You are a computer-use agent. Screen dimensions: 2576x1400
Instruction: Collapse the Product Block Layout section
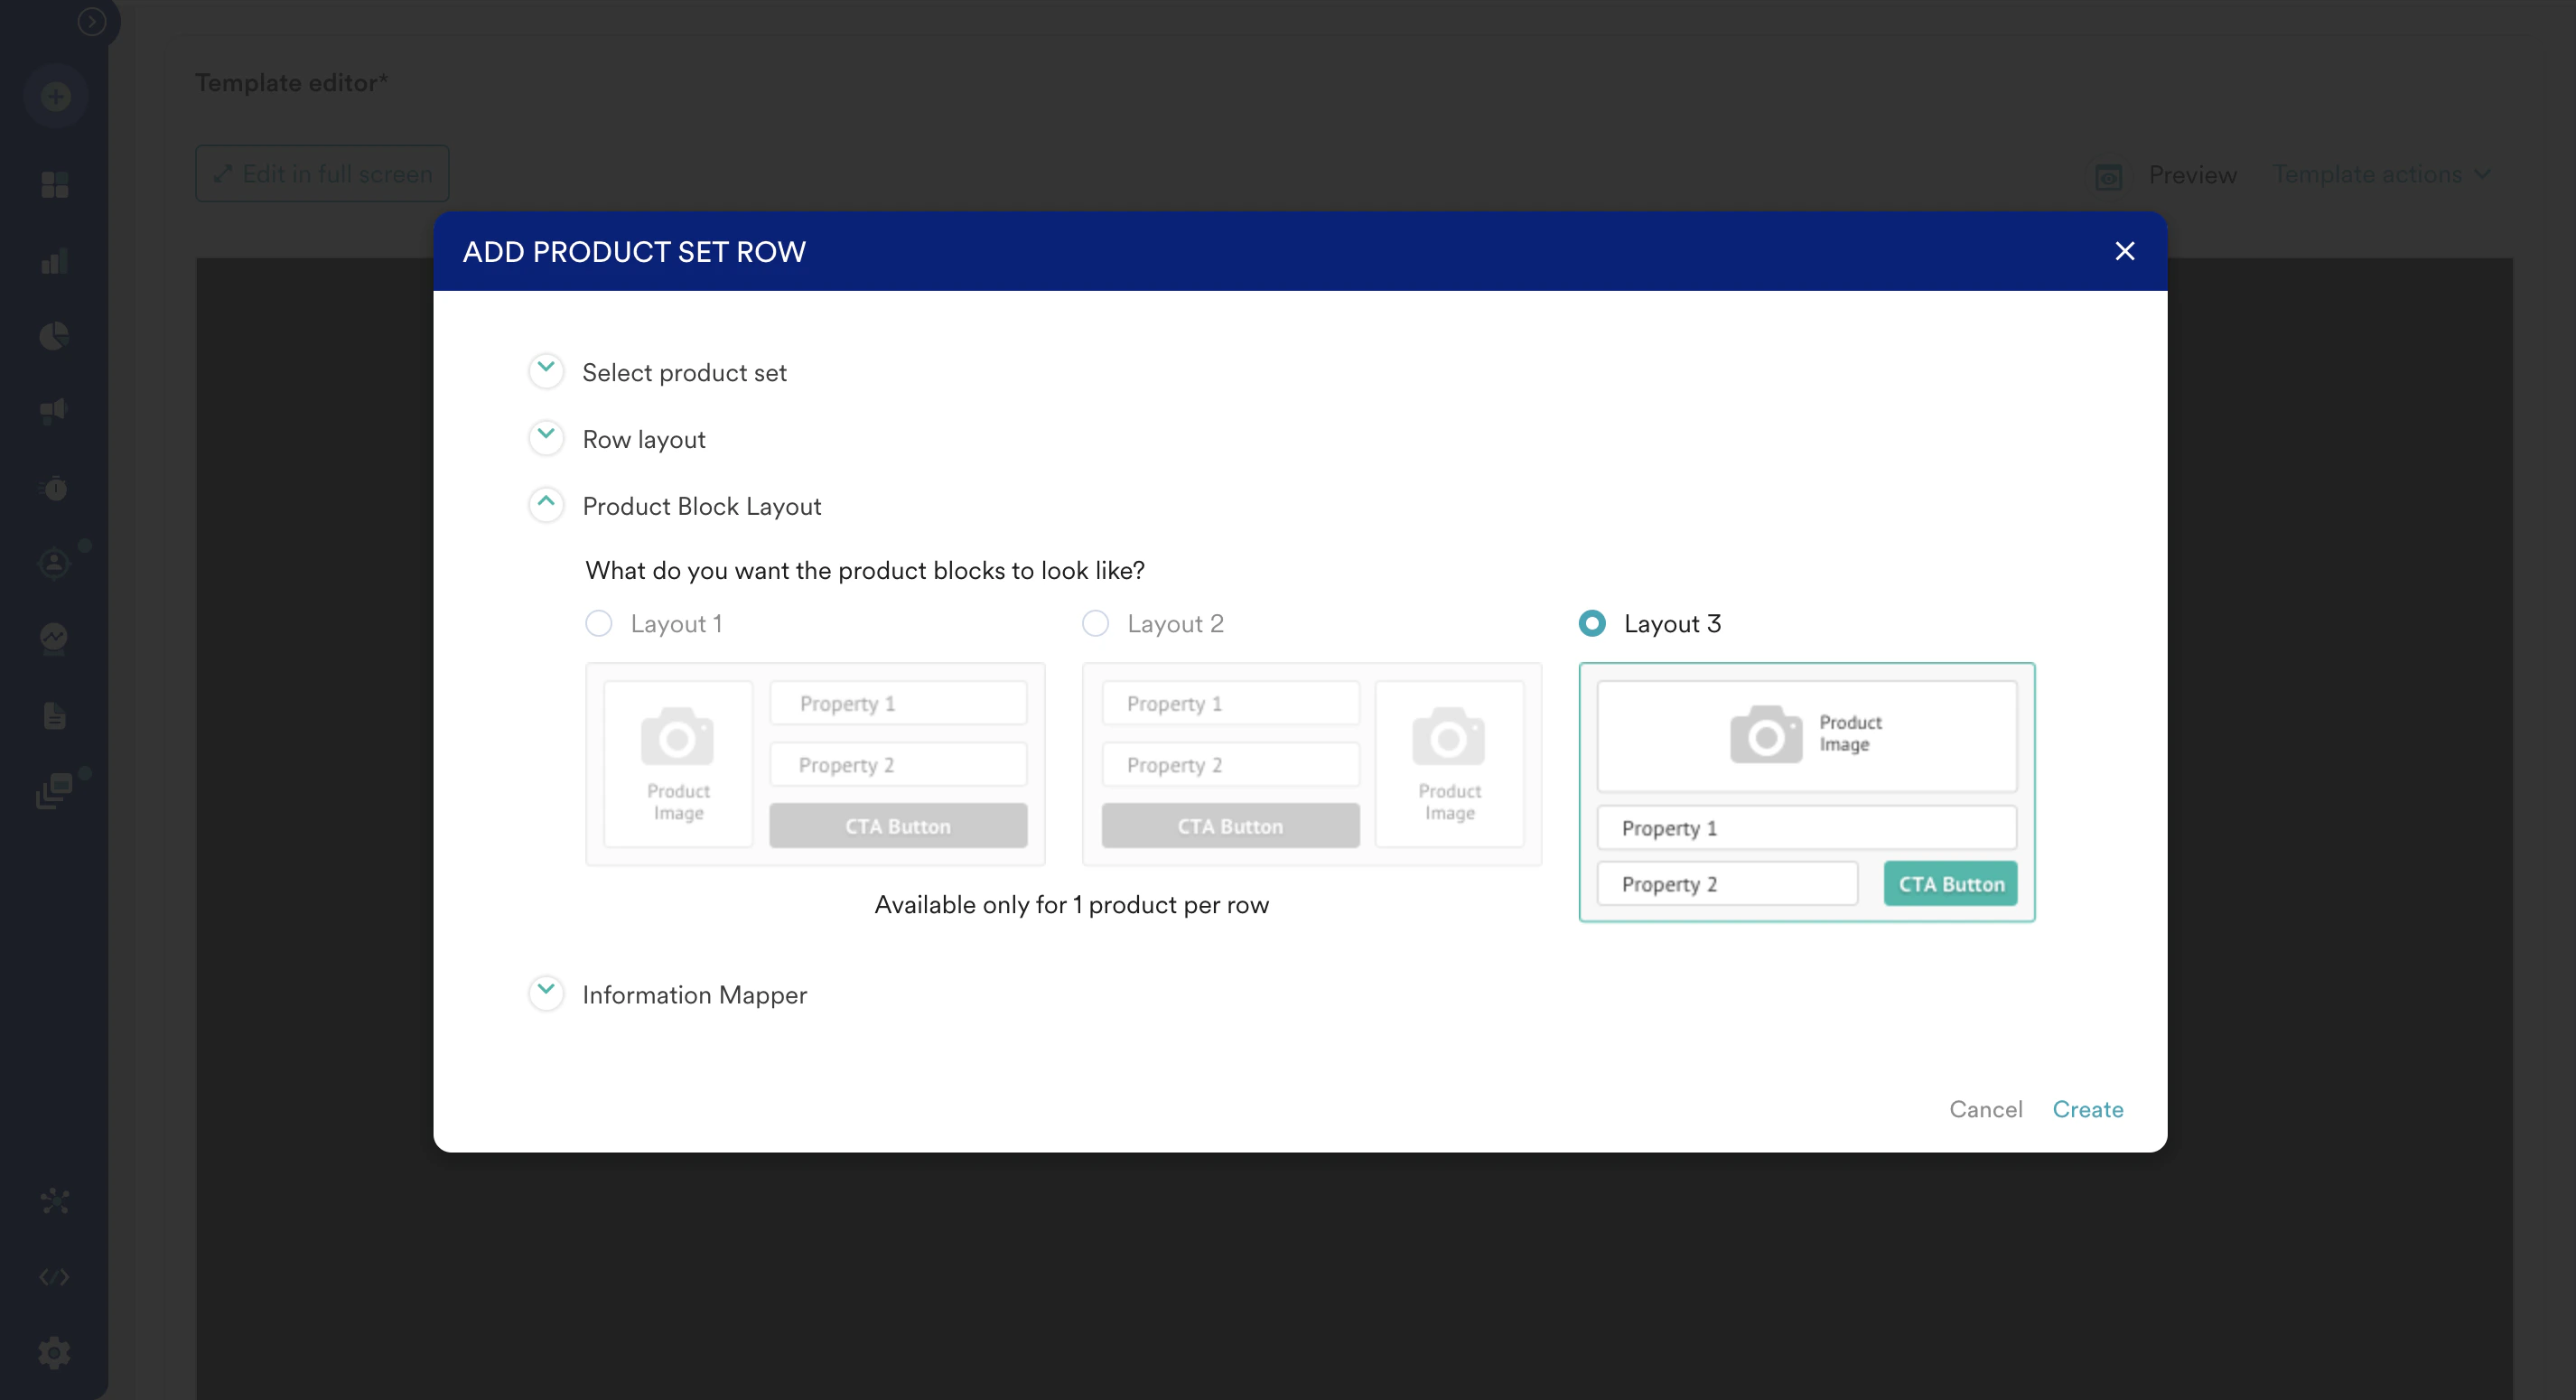tap(546, 505)
